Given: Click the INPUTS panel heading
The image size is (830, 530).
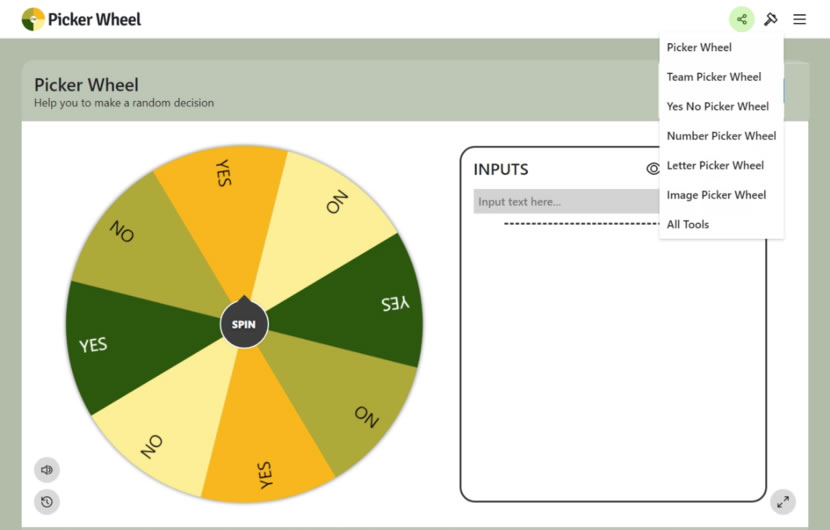Looking at the screenshot, I should (x=501, y=169).
